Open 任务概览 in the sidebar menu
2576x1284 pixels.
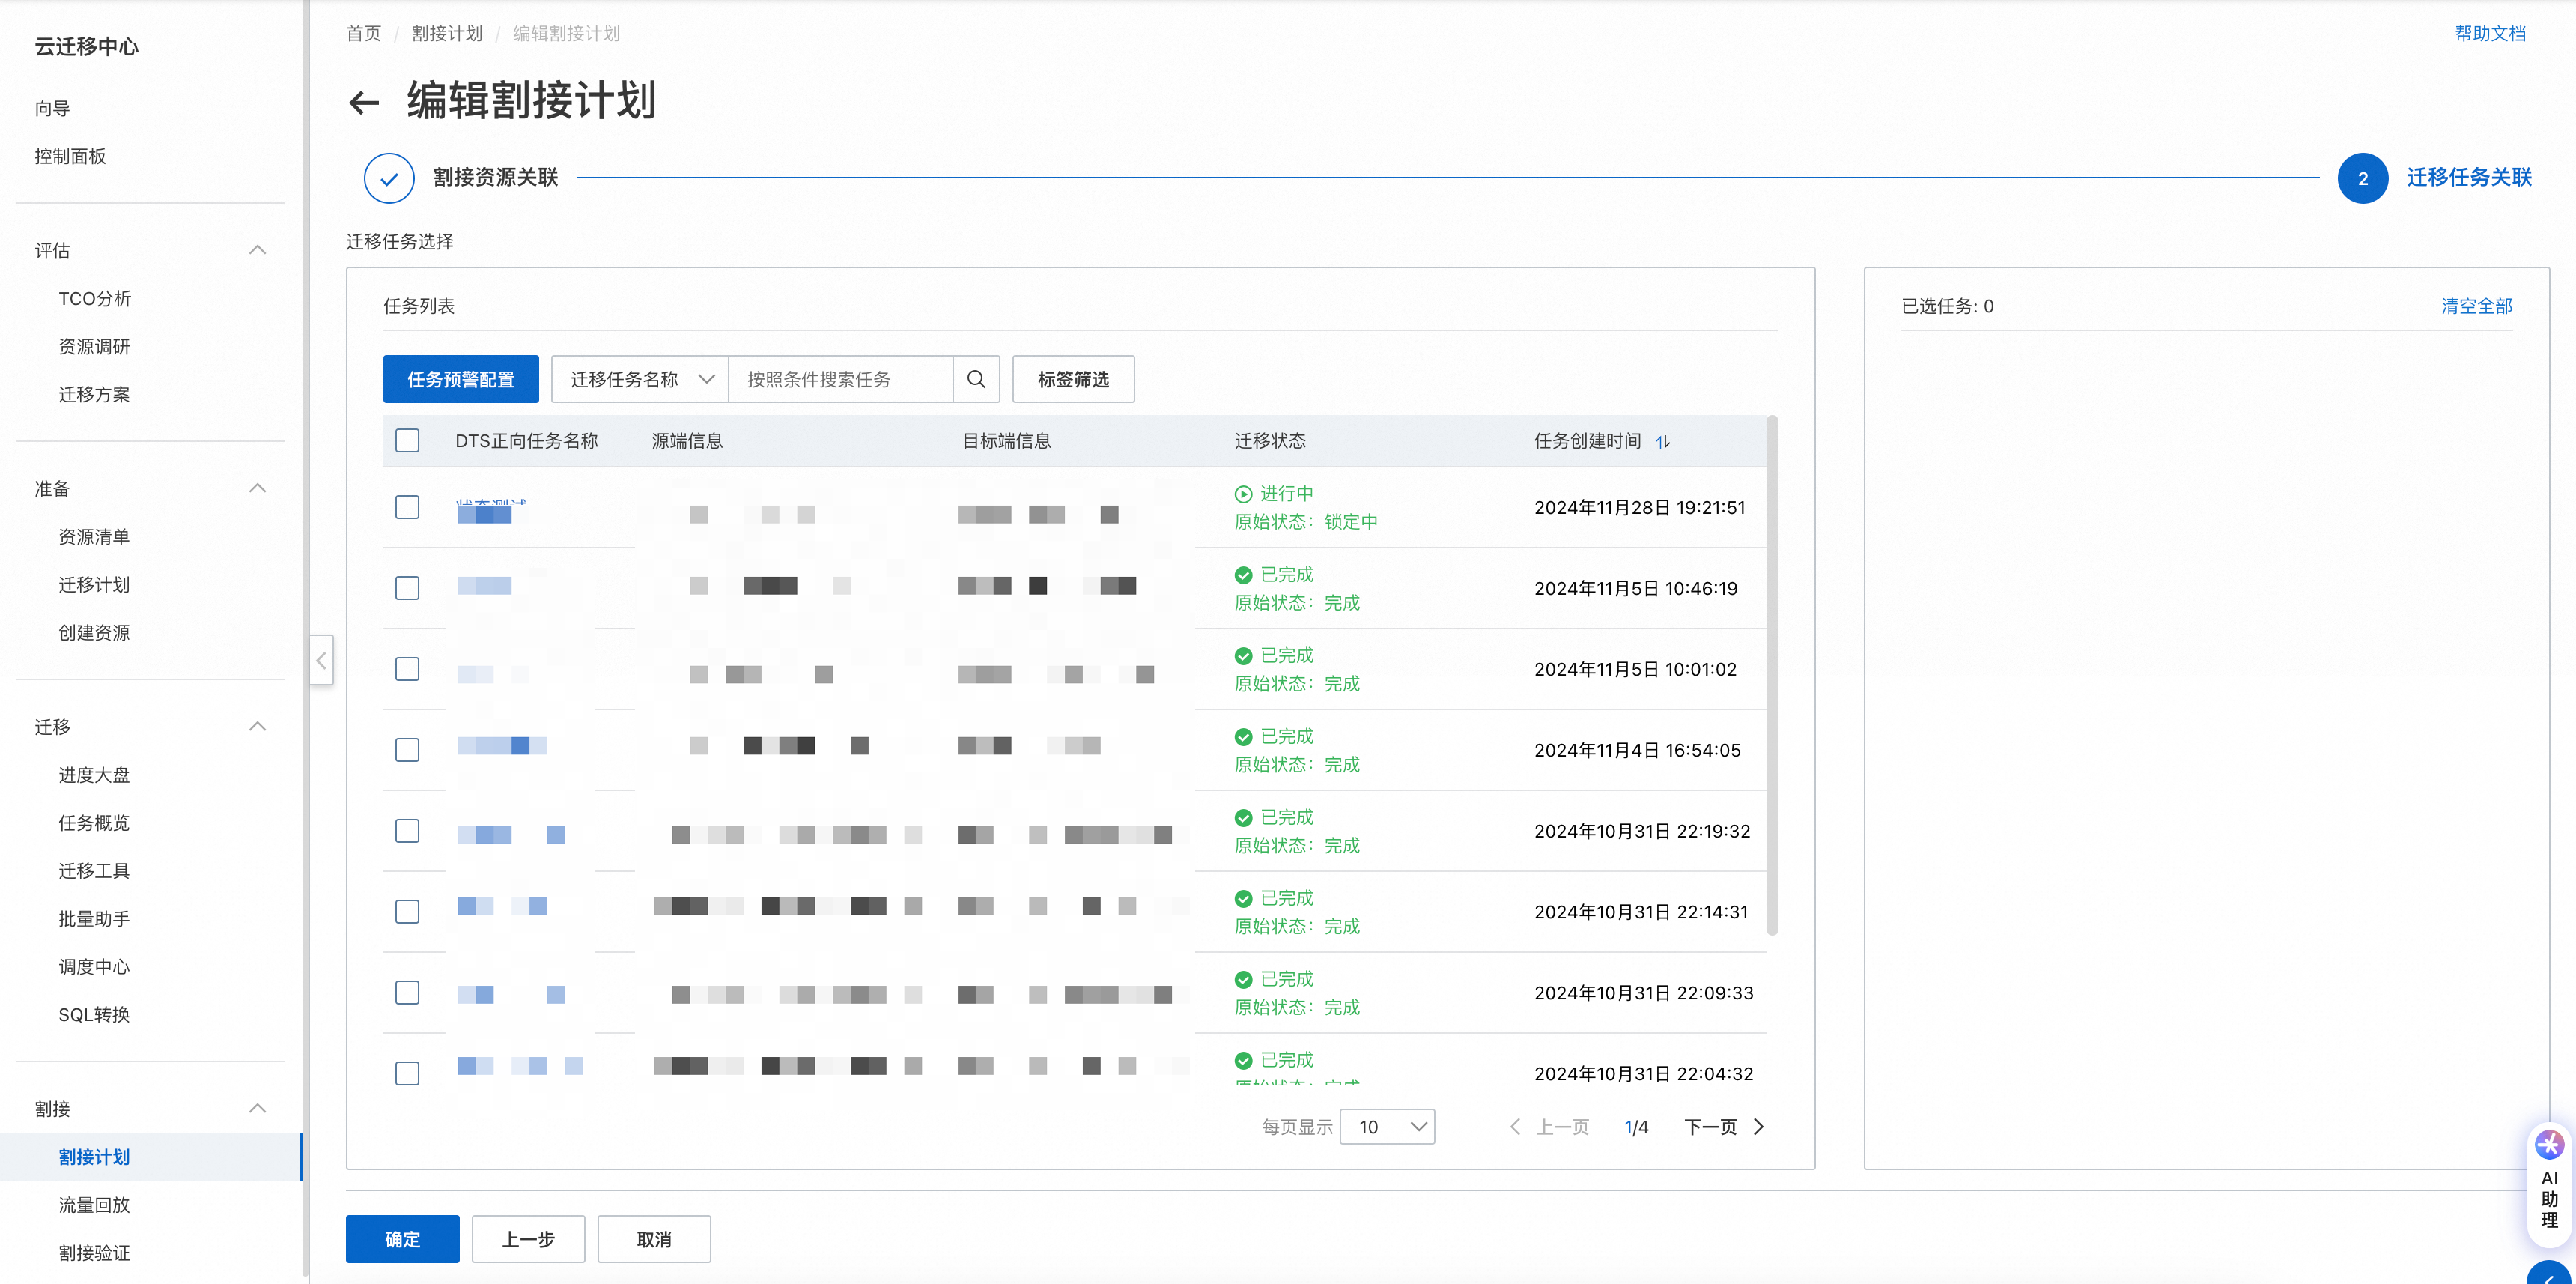[x=94, y=822]
